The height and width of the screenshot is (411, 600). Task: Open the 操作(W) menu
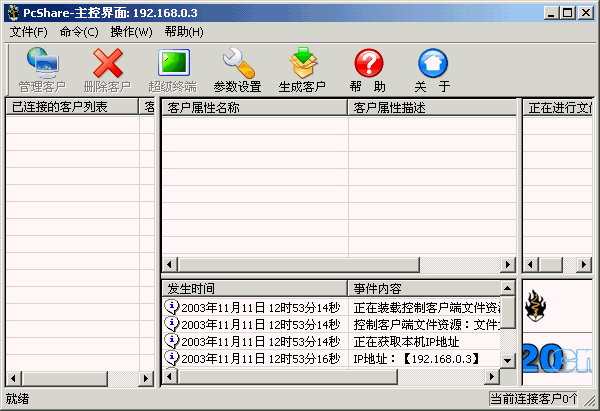click(x=131, y=32)
